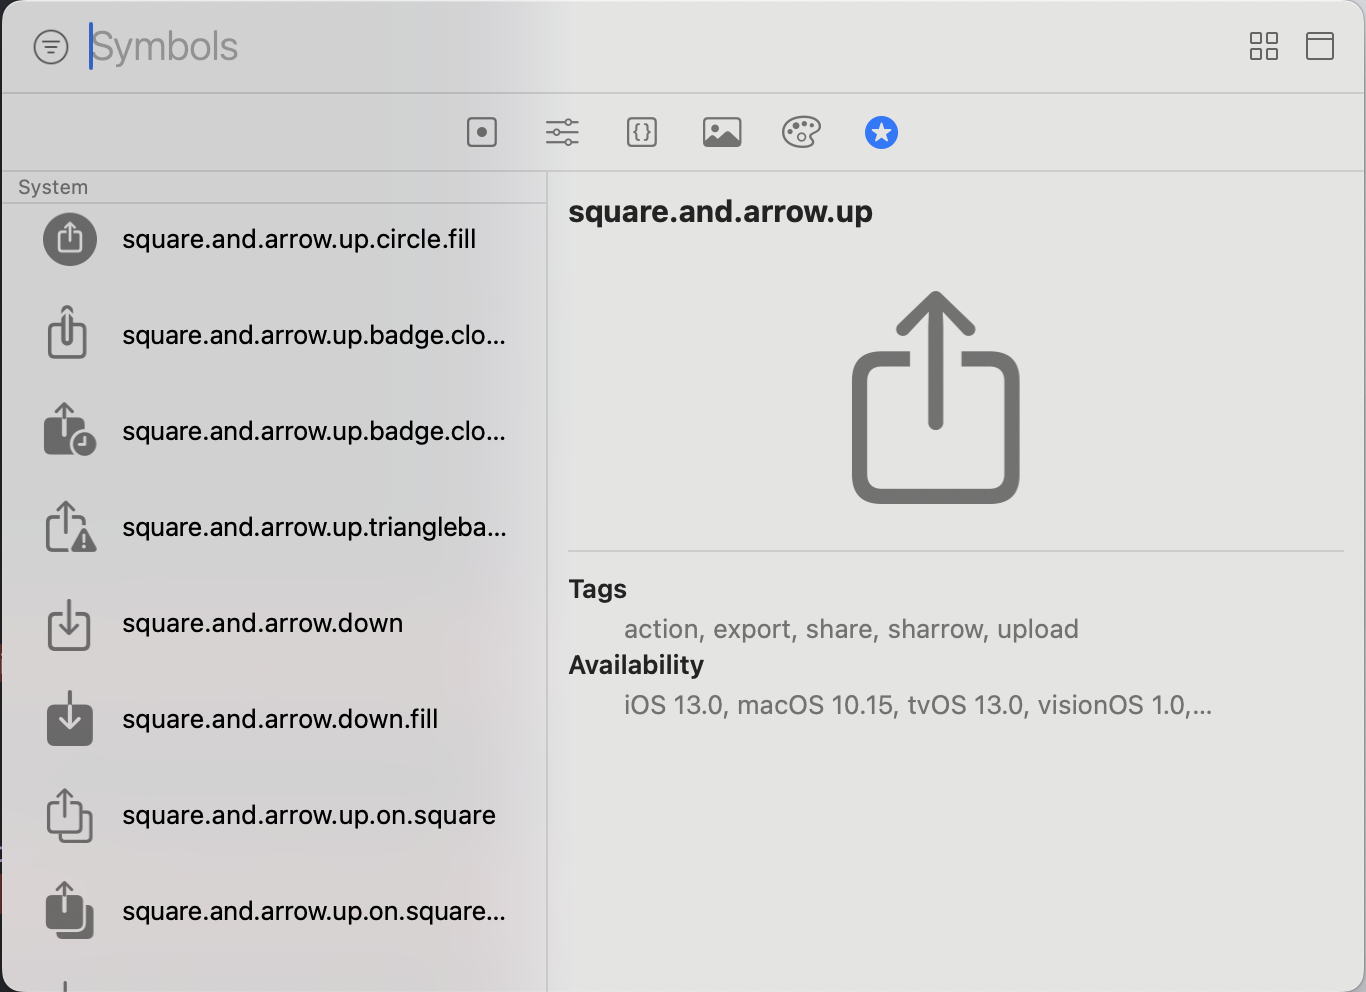Click the Tags heading in details

click(x=597, y=589)
